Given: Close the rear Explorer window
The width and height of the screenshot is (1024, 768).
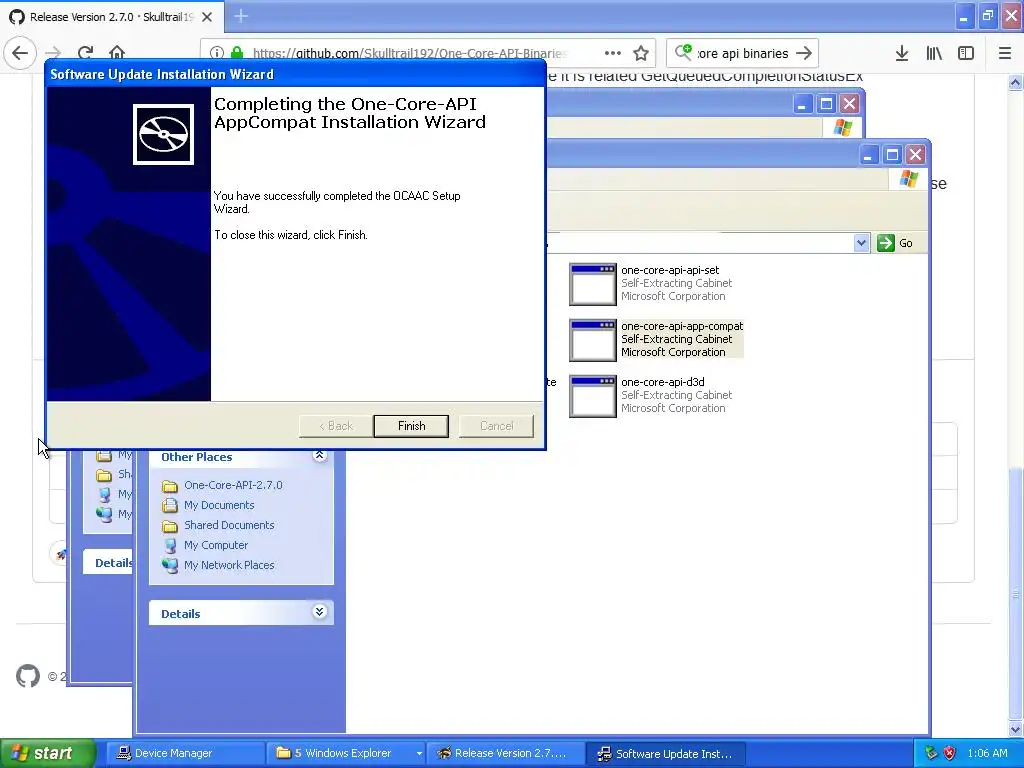Looking at the screenshot, I should [x=849, y=104].
